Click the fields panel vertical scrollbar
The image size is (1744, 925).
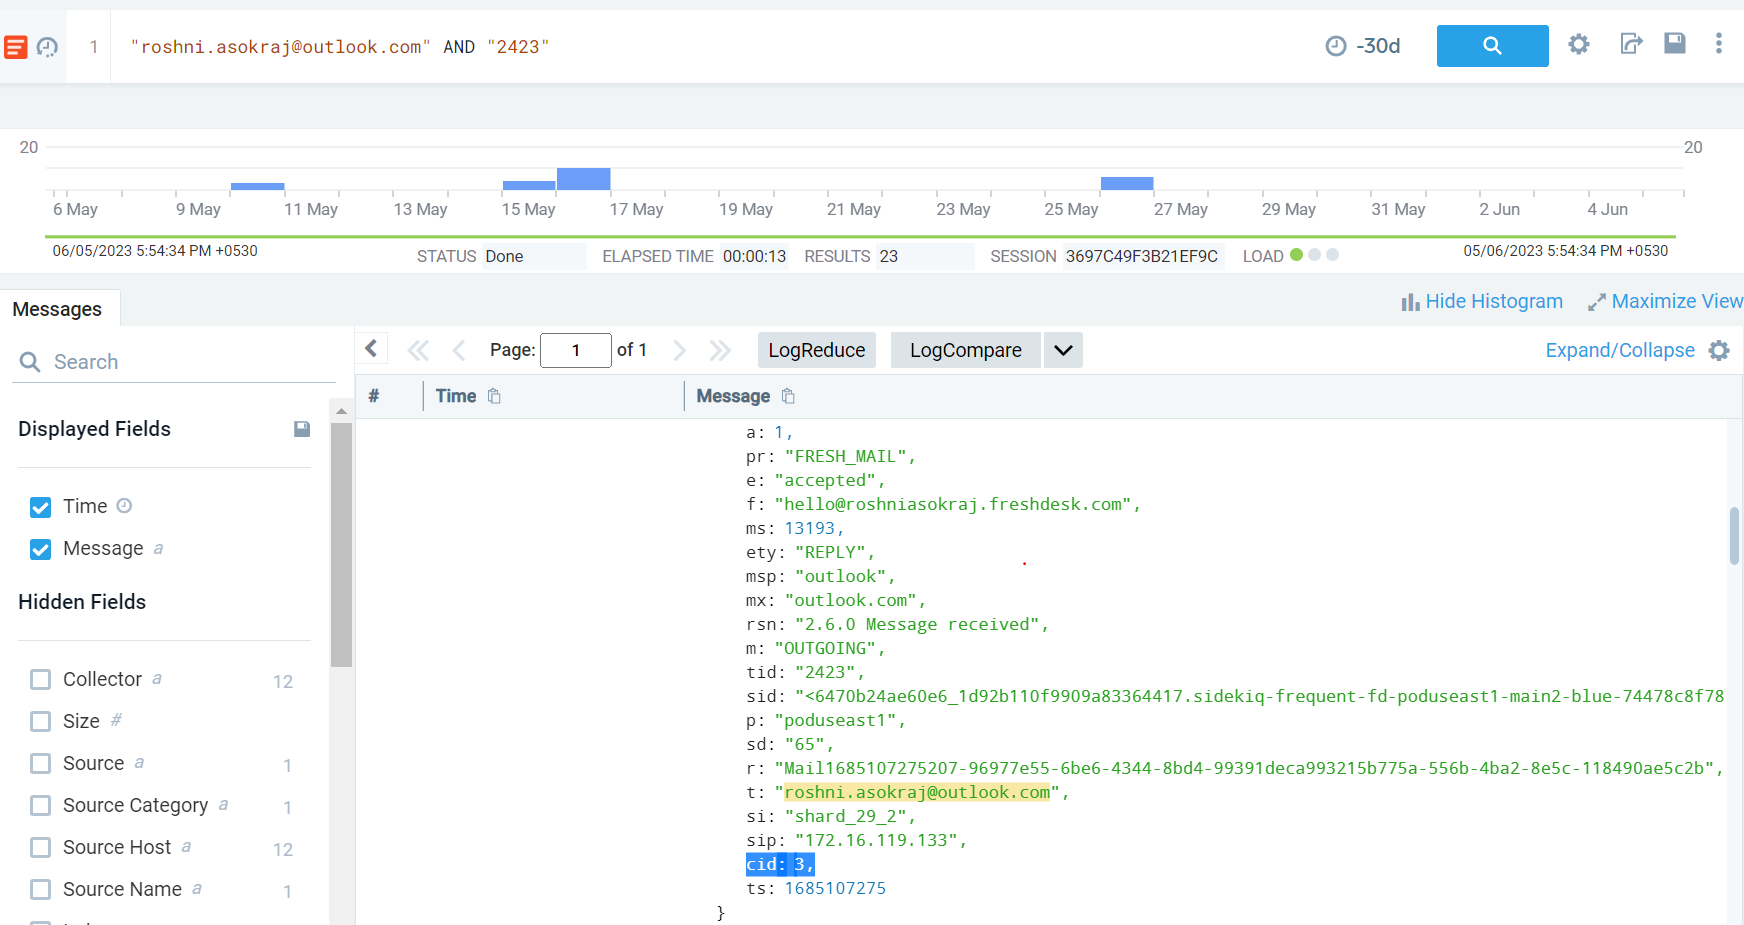pos(341,545)
